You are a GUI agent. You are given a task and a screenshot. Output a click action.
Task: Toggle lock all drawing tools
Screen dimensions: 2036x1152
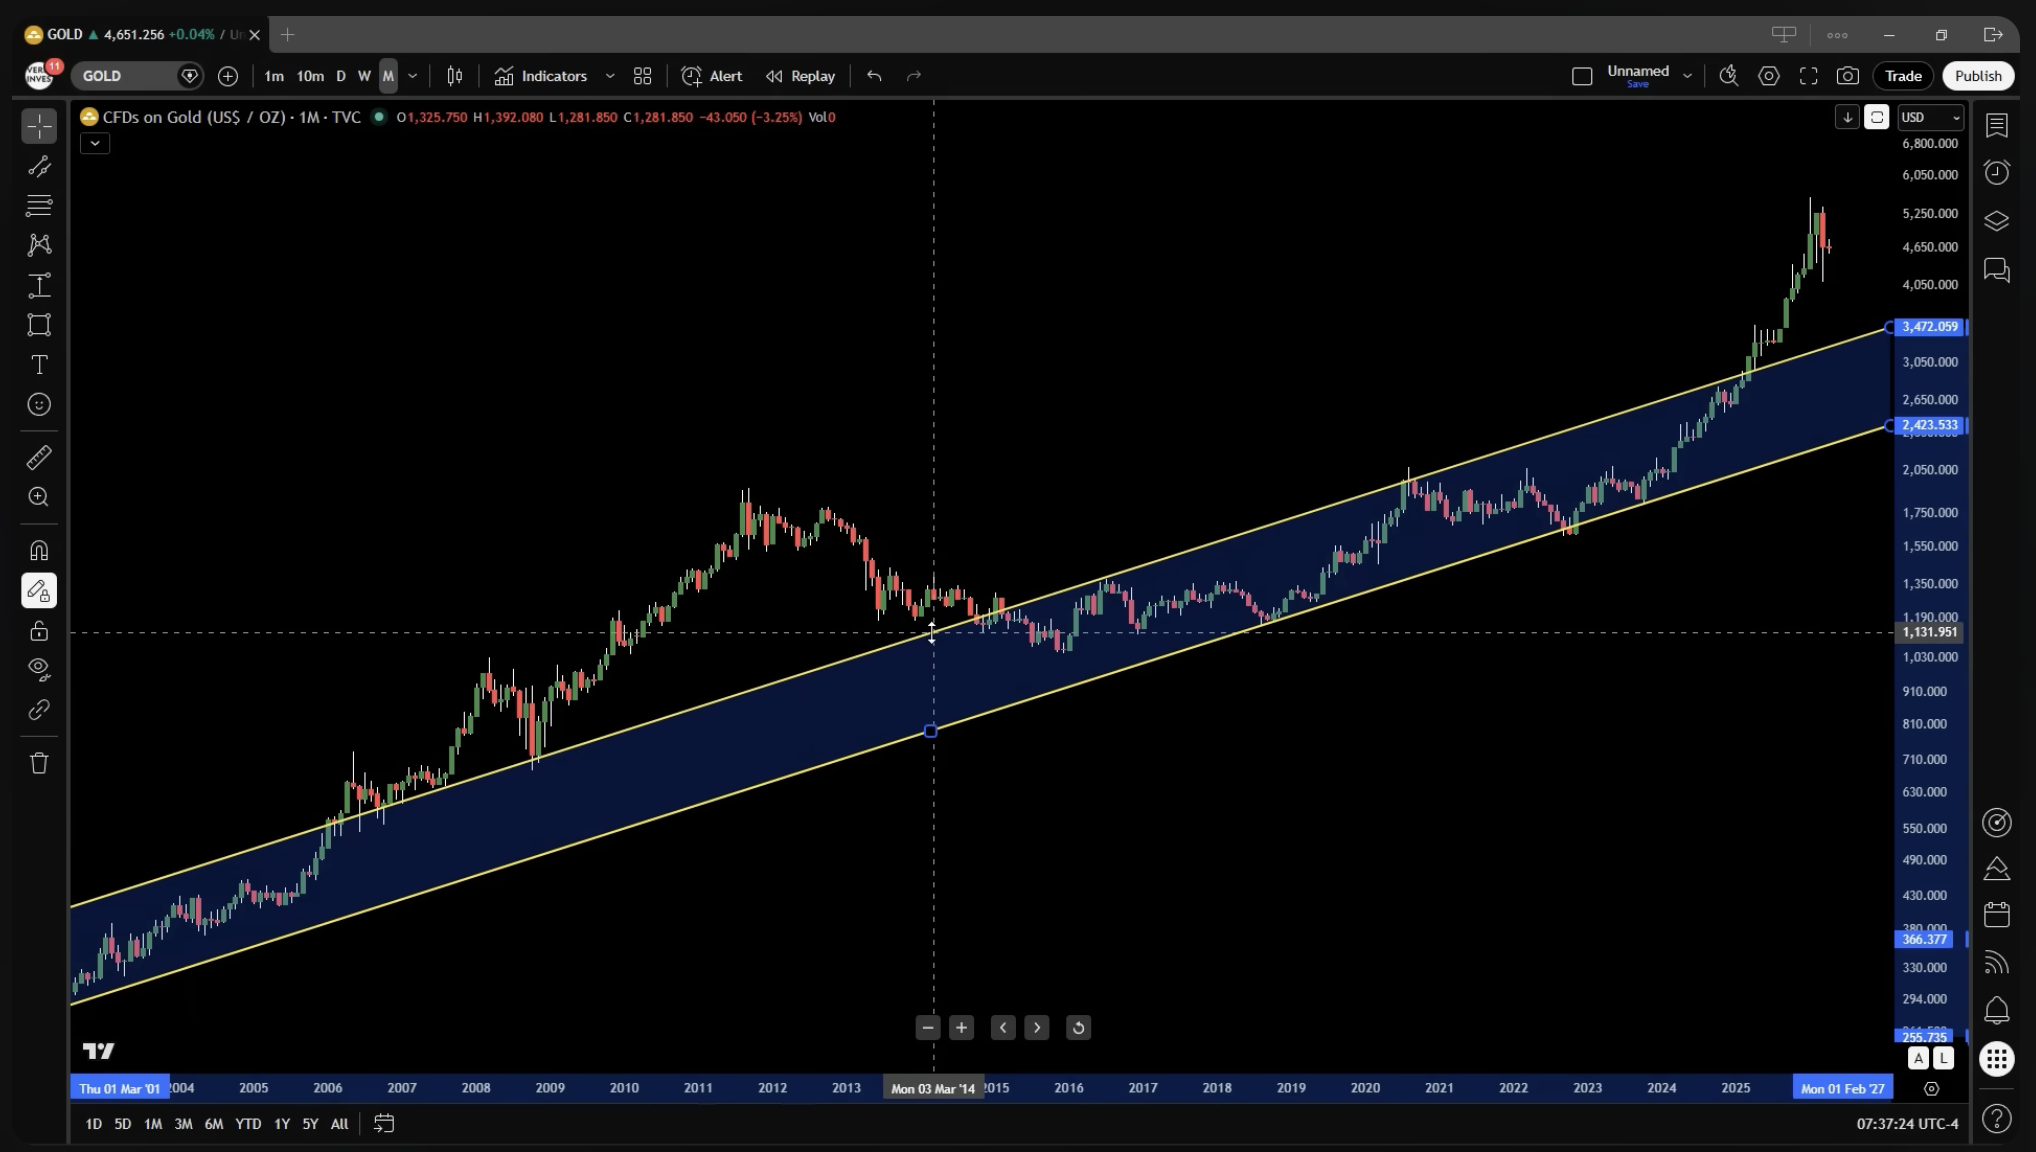[x=39, y=631]
